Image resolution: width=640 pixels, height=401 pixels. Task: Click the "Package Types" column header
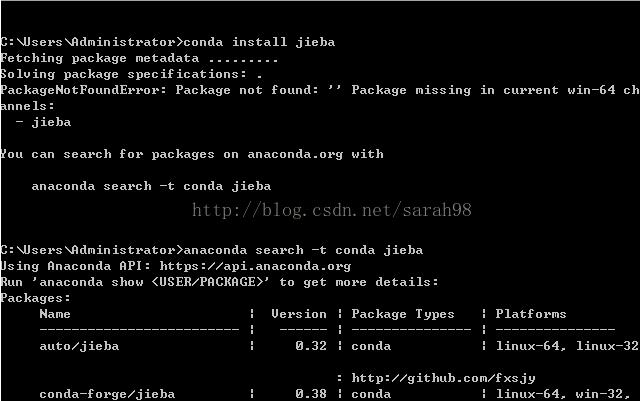pos(403,314)
